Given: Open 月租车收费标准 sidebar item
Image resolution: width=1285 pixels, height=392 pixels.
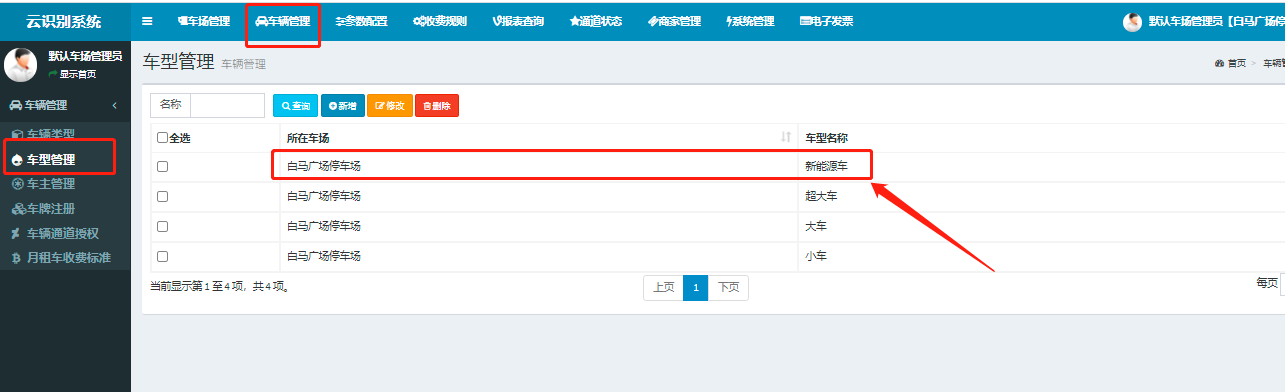Looking at the screenshot, I should pyautogui.click(x=61, y=258).
